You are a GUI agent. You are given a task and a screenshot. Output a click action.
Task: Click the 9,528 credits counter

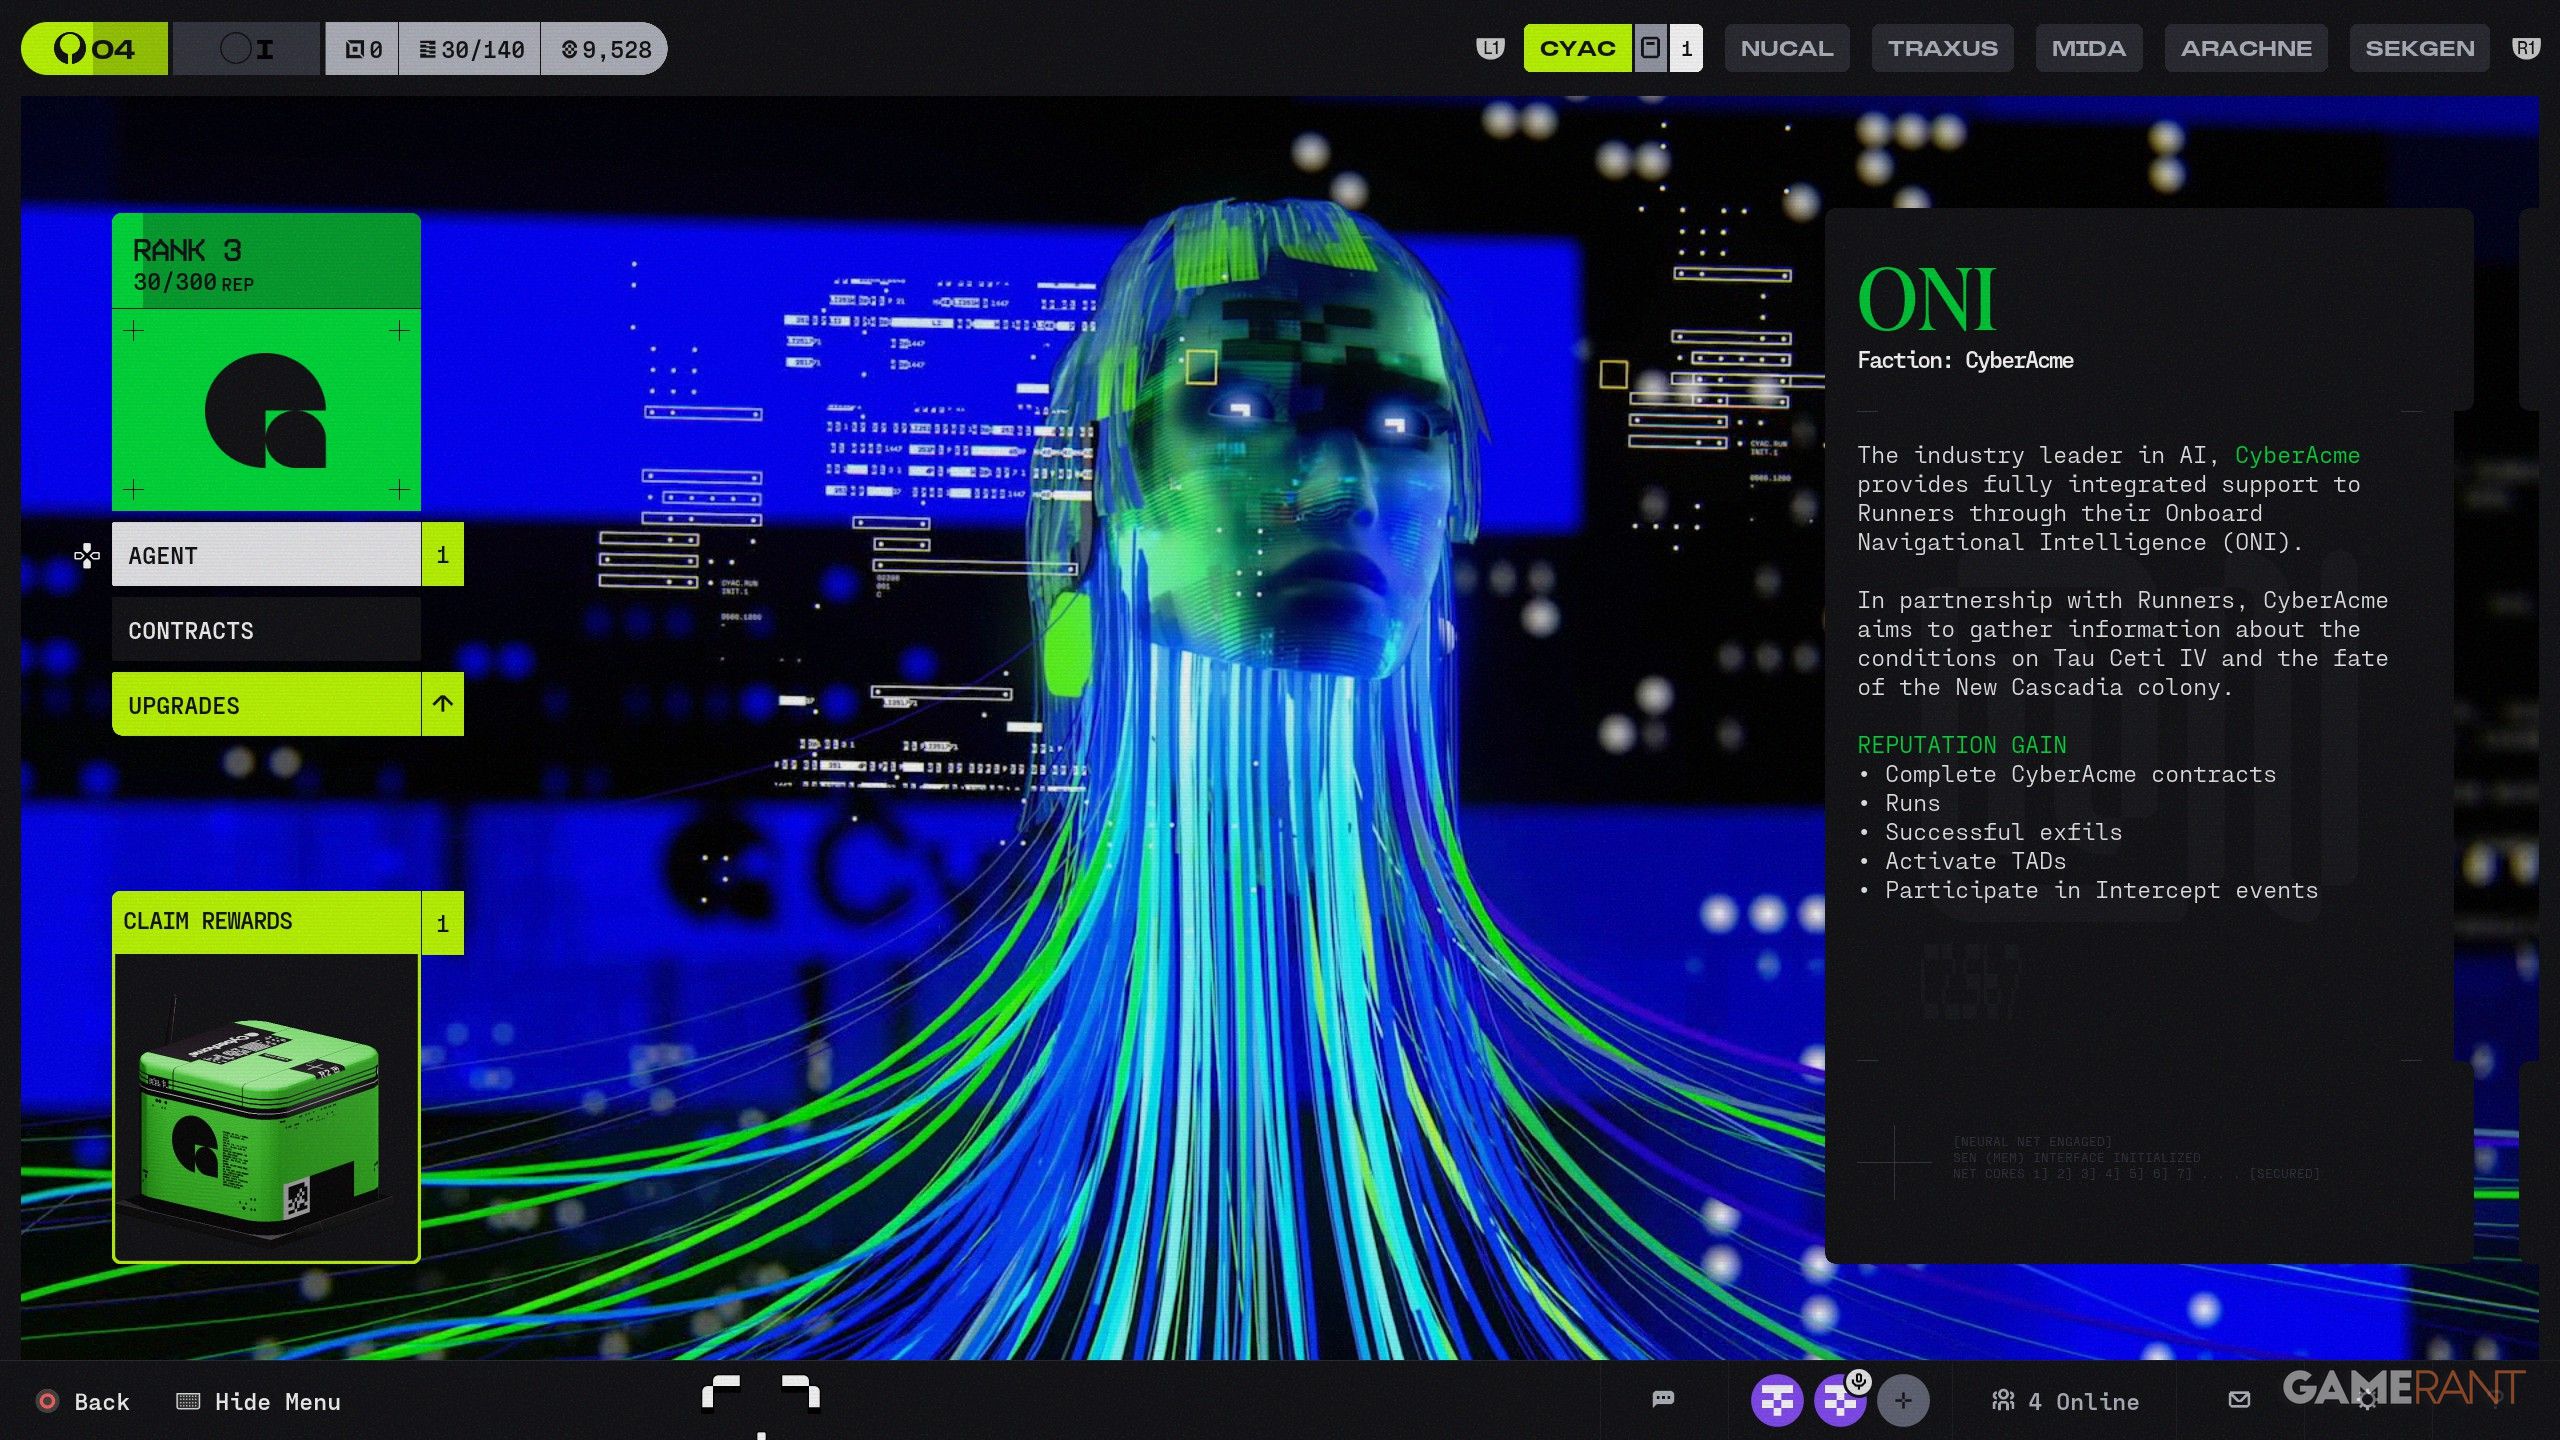(606, 49)
